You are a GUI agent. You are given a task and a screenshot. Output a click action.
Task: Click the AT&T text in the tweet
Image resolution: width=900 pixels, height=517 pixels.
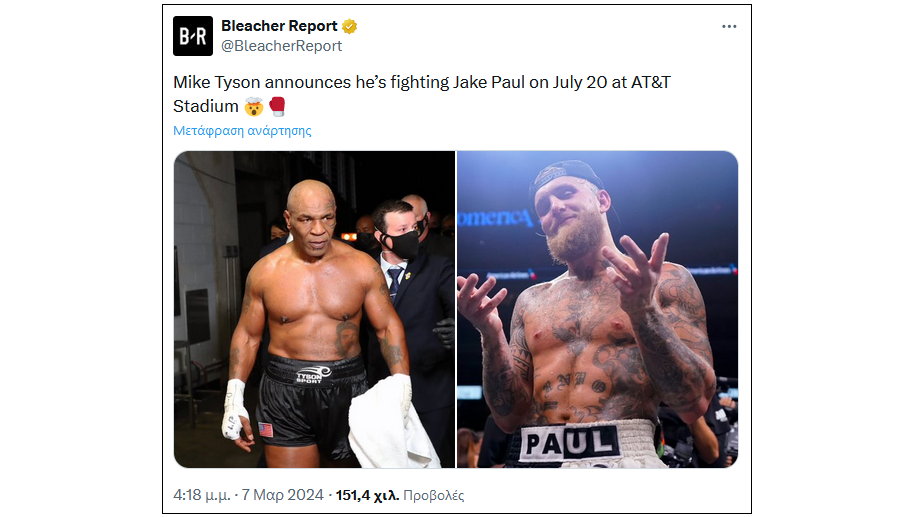(650, 82)
